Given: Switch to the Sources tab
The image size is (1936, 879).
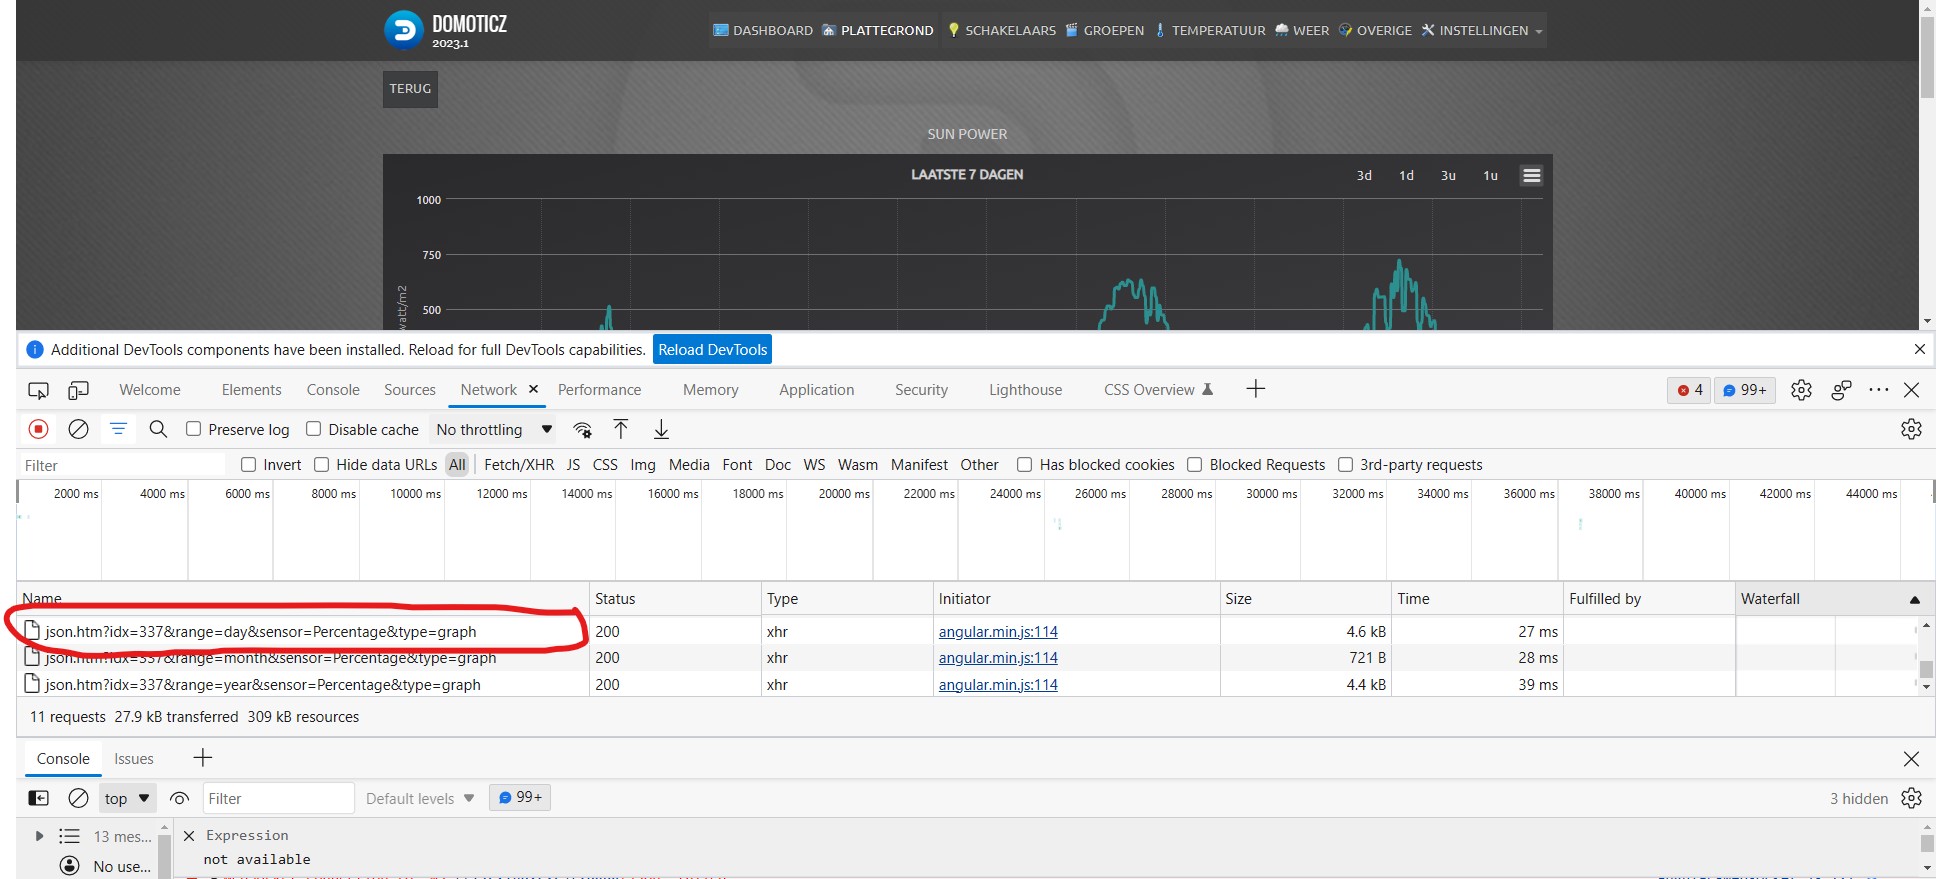Looking at the screenshot, I should 409,390.
